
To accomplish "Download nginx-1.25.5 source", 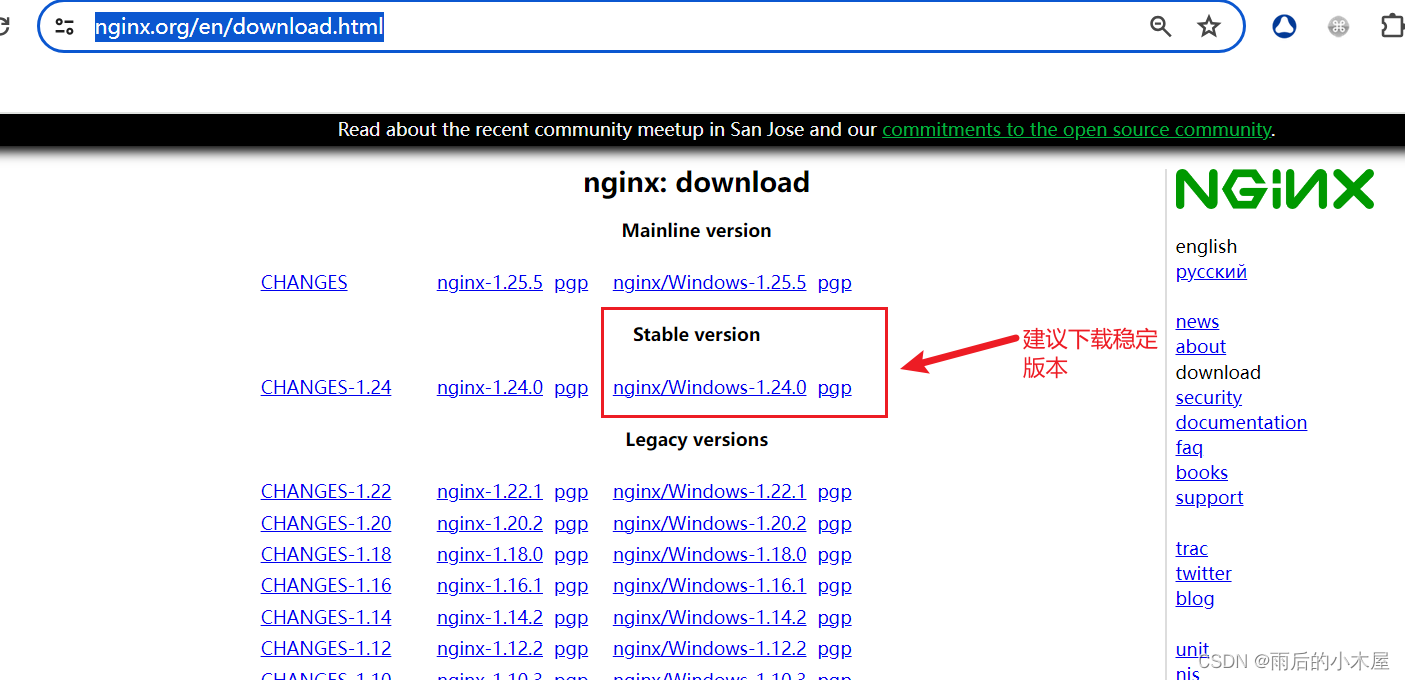I will 490,283.
